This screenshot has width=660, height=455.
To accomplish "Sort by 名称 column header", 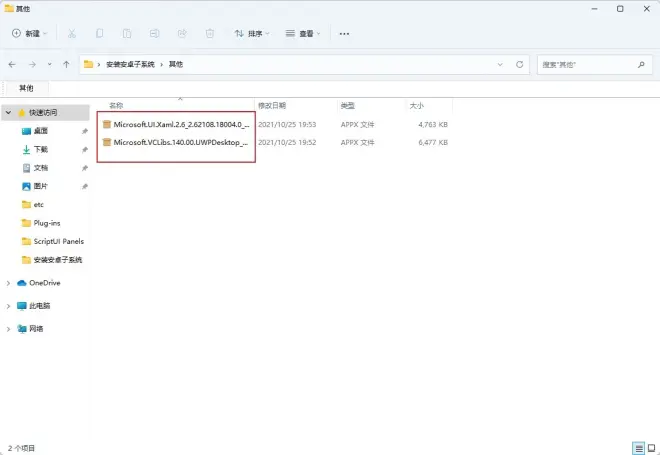I will (116, 106).
